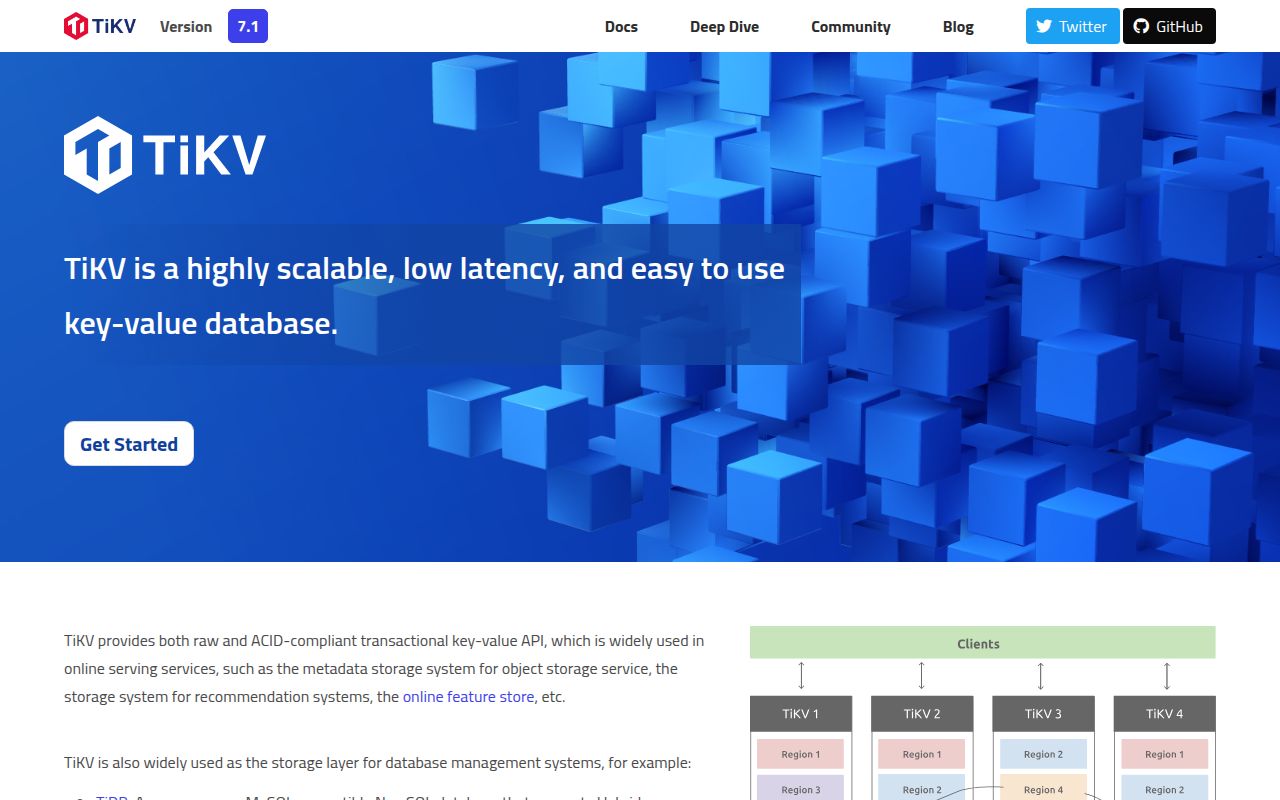Click Region 1 box under TiKV 4
This screenshot has width=1280, height=800.
1164,754
